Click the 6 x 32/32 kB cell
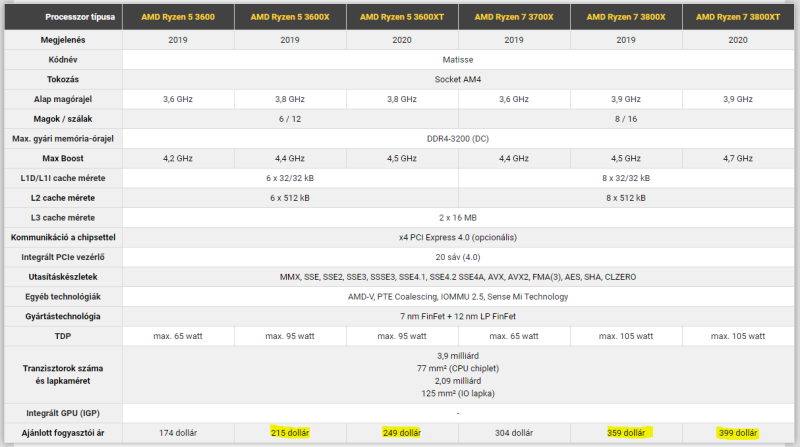 click(290, 178)
